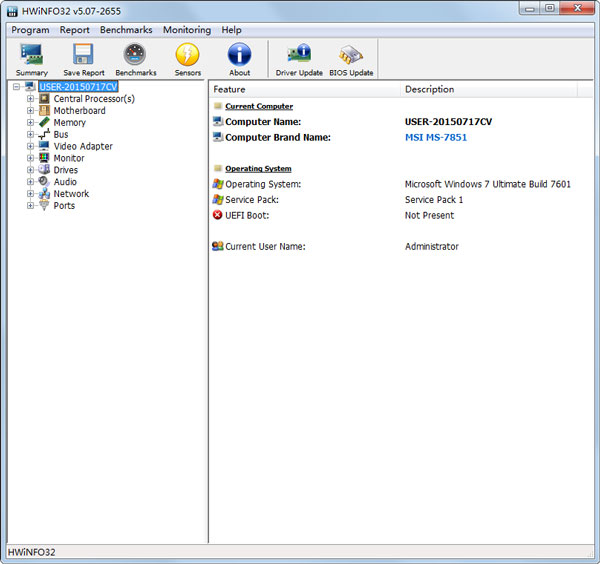Click the Description column header

coord(489,89)
